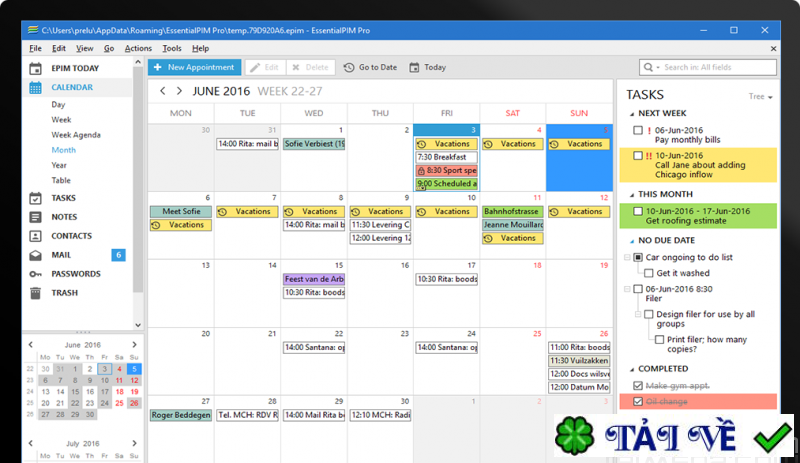Switch to Year calendar view
800x463 pixels.
tap(59, 165)
